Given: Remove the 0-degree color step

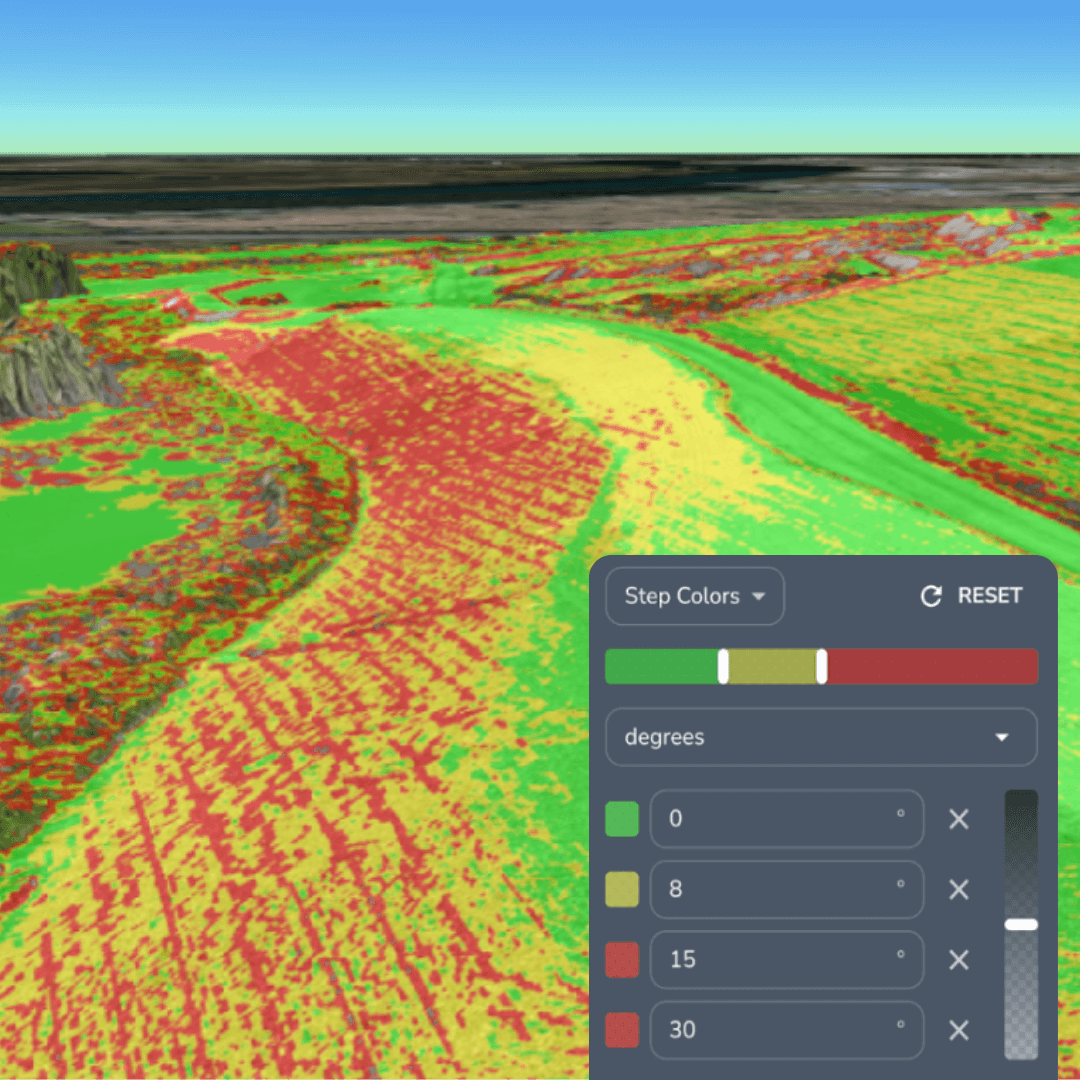Looking at the screenshot, I should (958, 819).
